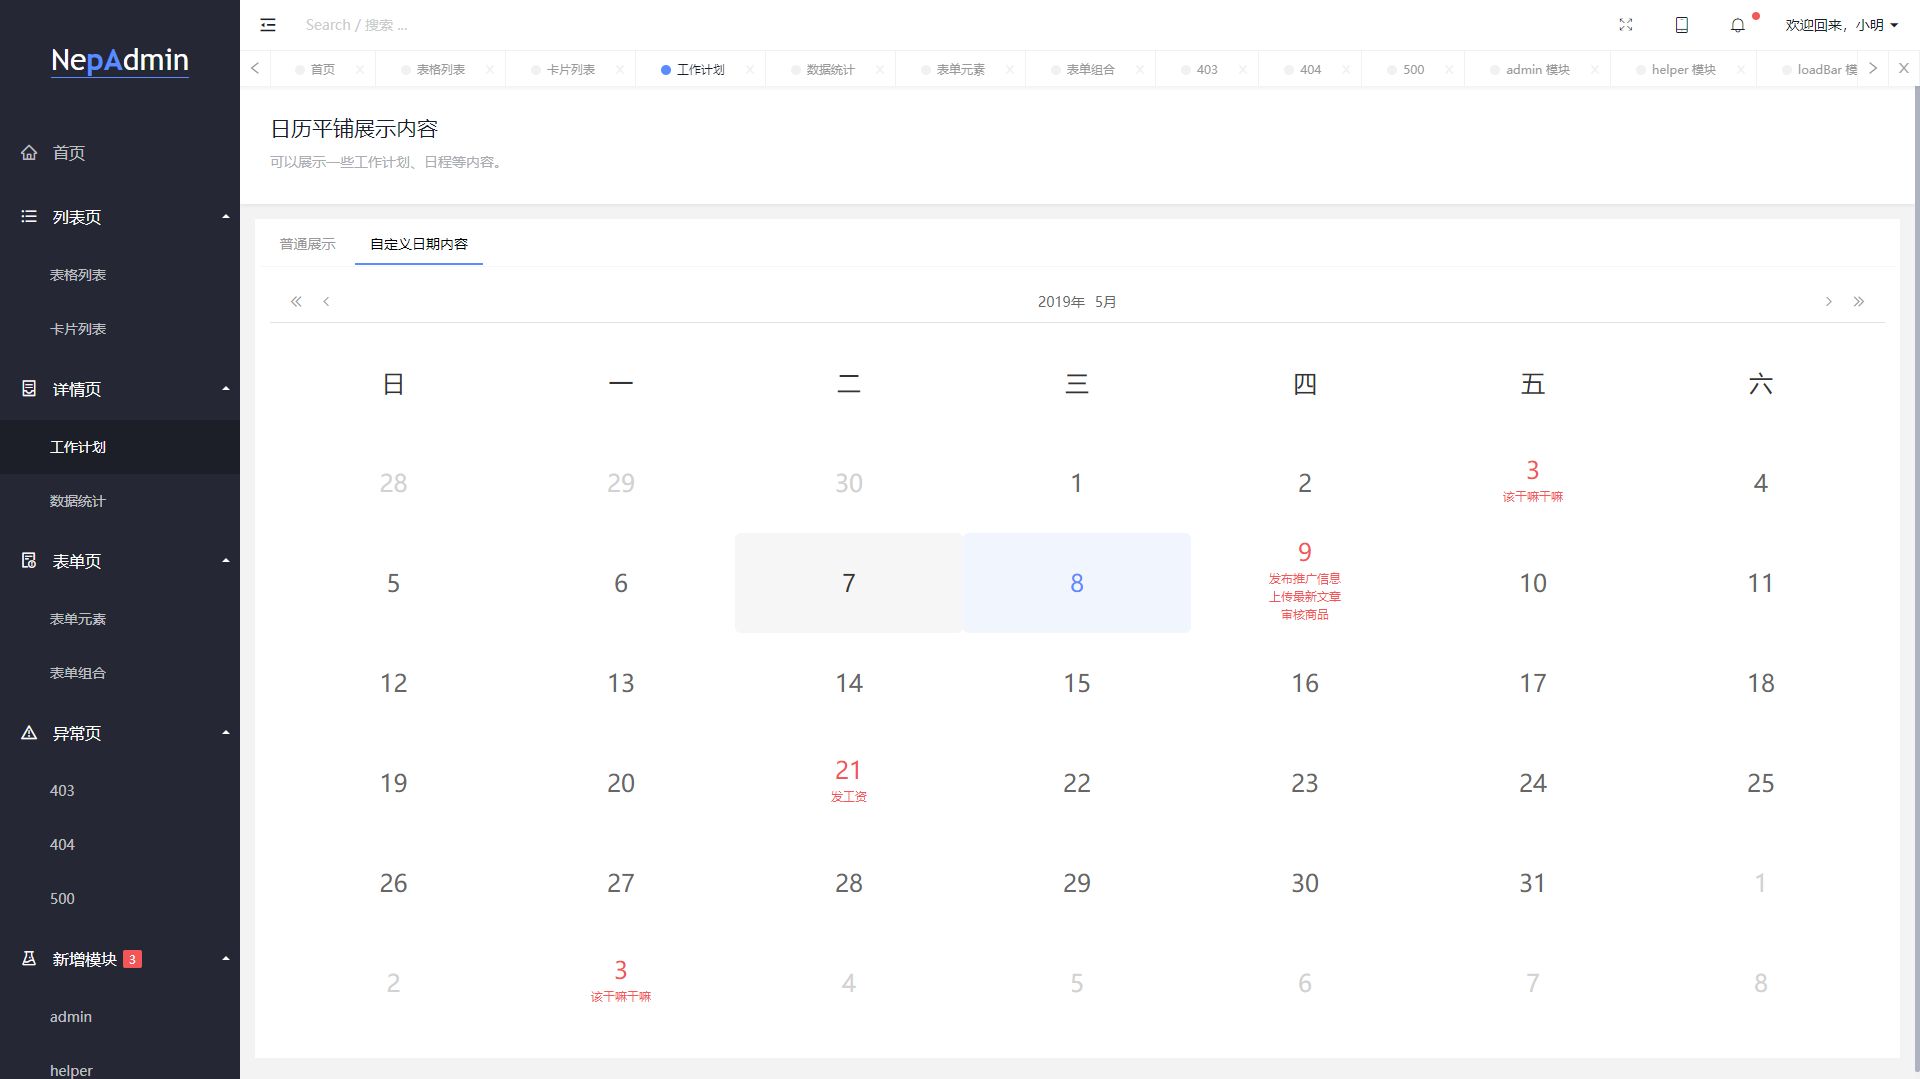This screenshot has height=1079, width=1920.
Task: Switch to the 数据统计 tab
Action: tap(830, 70)
